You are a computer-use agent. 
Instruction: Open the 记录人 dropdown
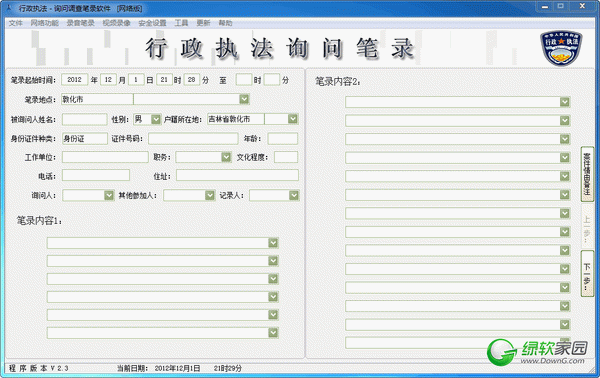[x=293, y=196]
